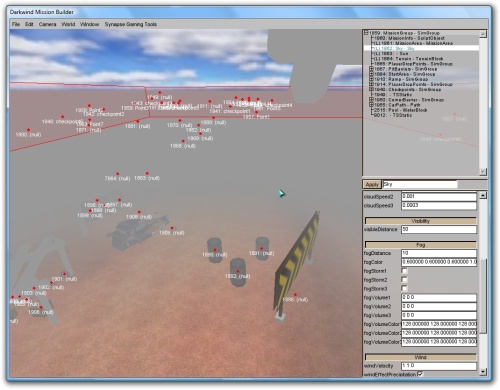Toggle the fogStorm2 checkbox
Screen dimensions: 500x390
coord(404,279)
